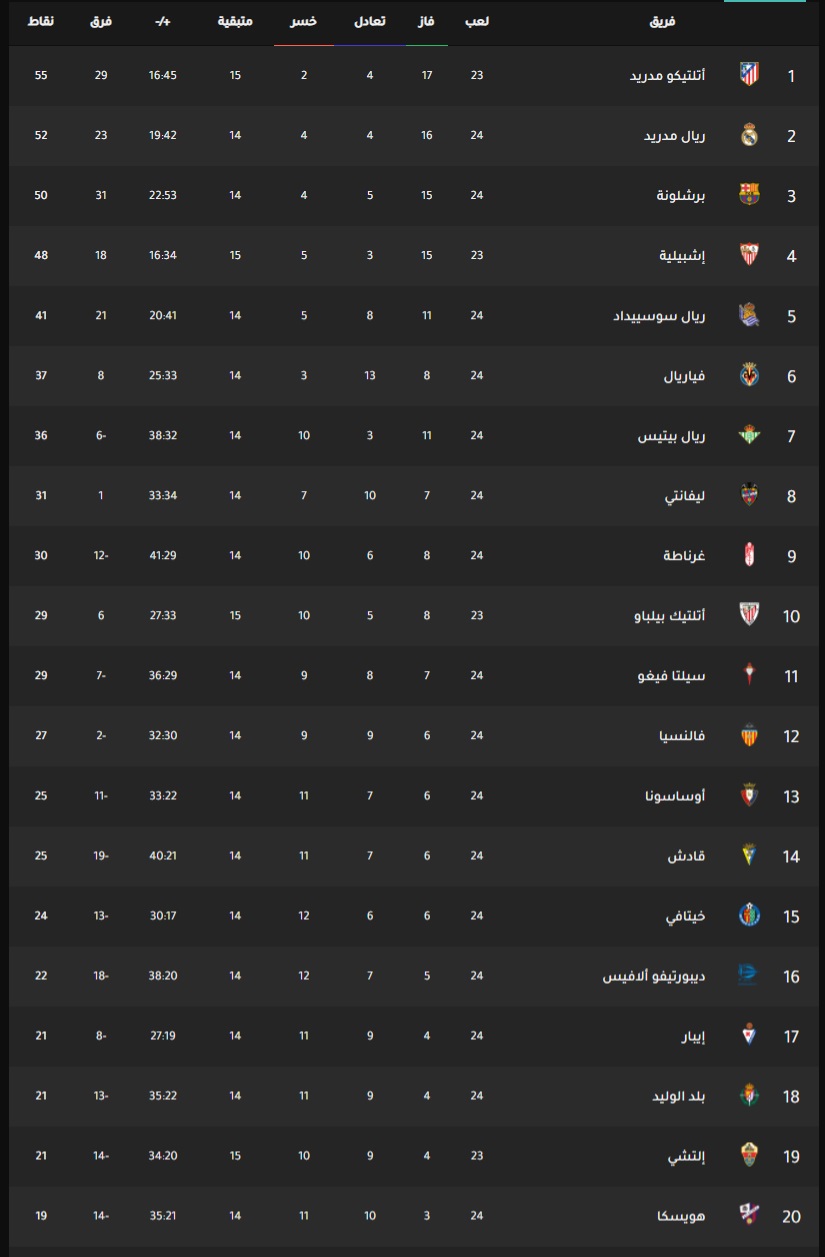
Task: Click the Barcelona club crest
Action: 749,195
